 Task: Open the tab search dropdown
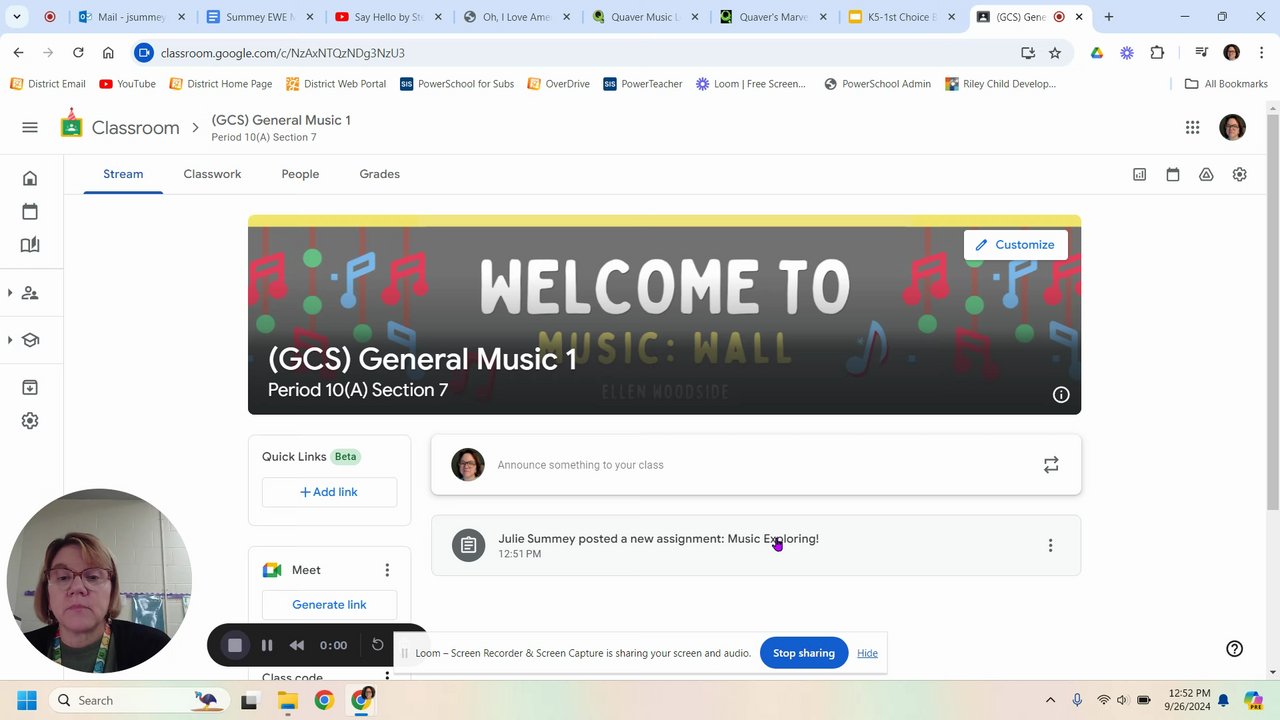17,17
